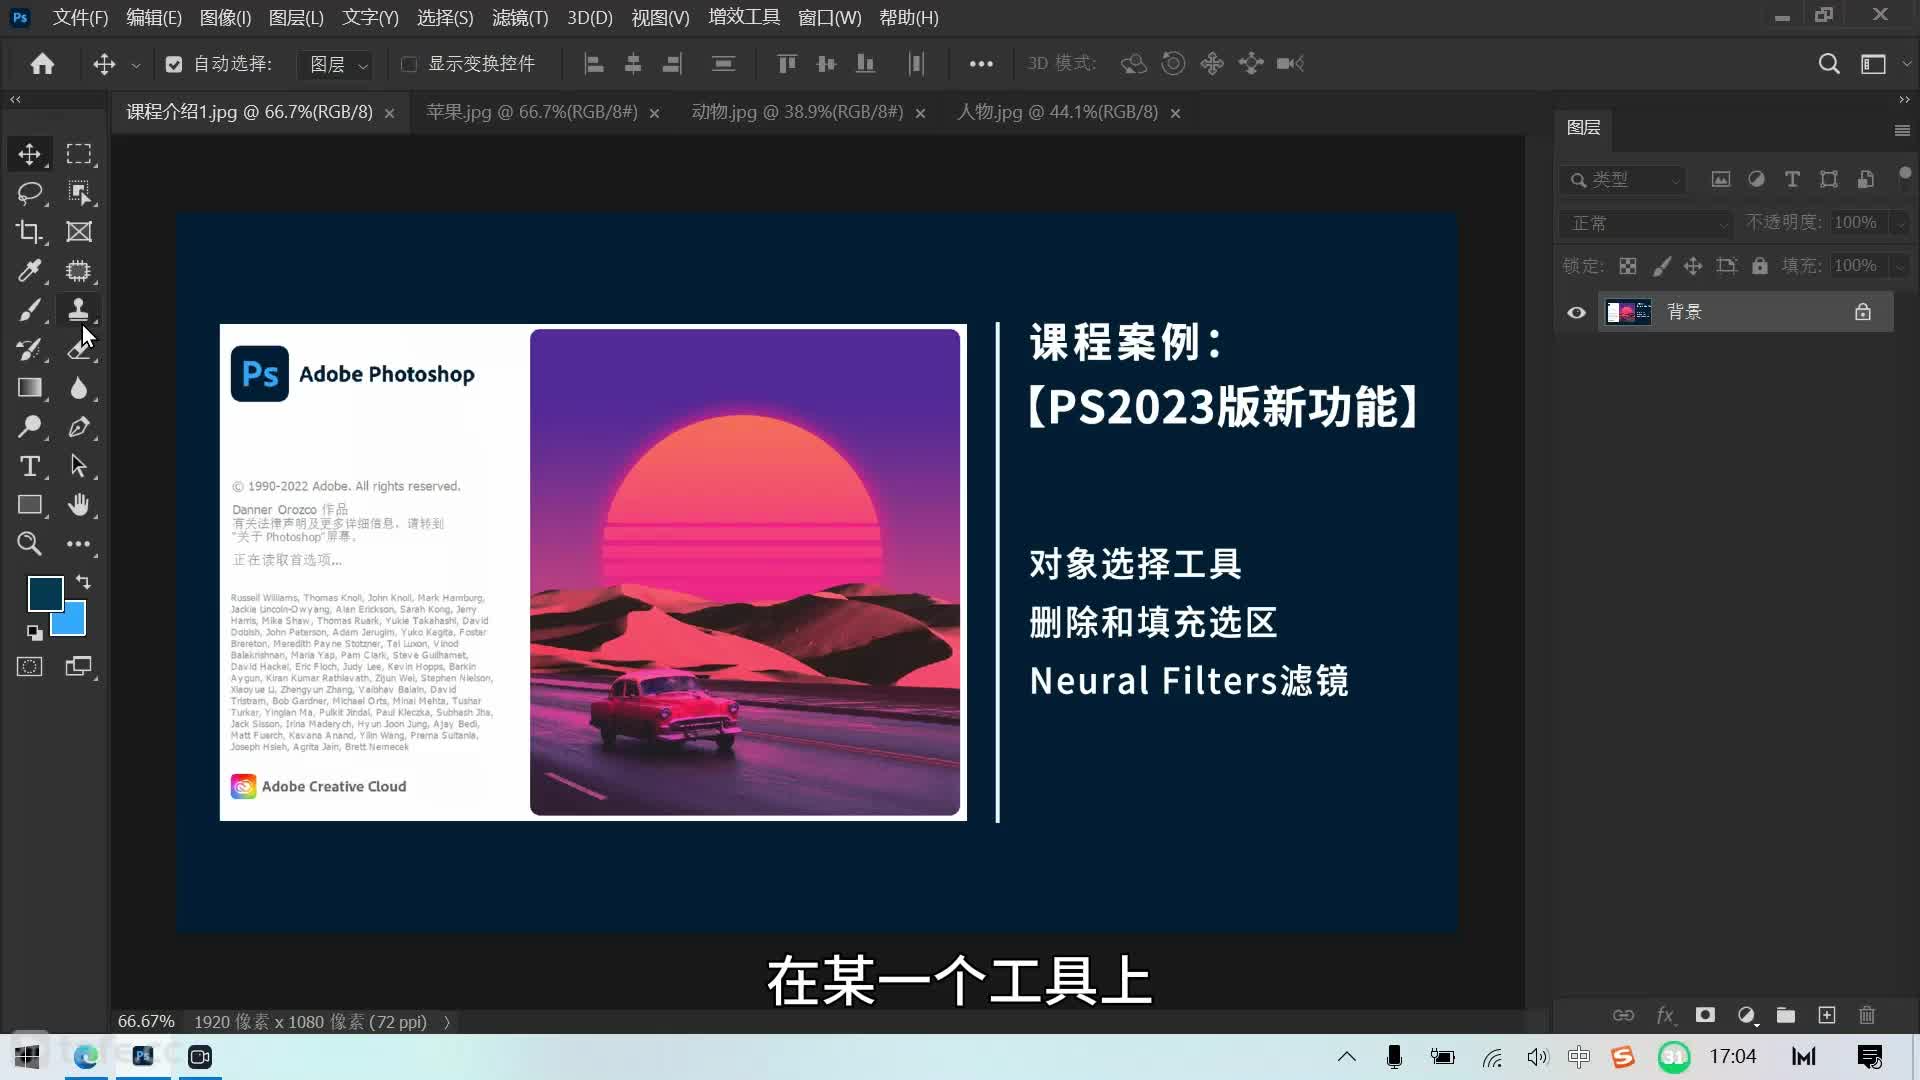
Task: Create a new group folder
Action: [1785, 1015]
